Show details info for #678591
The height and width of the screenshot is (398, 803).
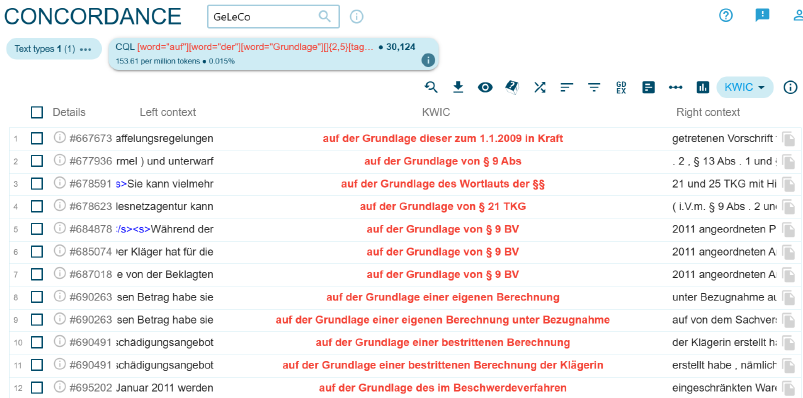pos(59,182)
